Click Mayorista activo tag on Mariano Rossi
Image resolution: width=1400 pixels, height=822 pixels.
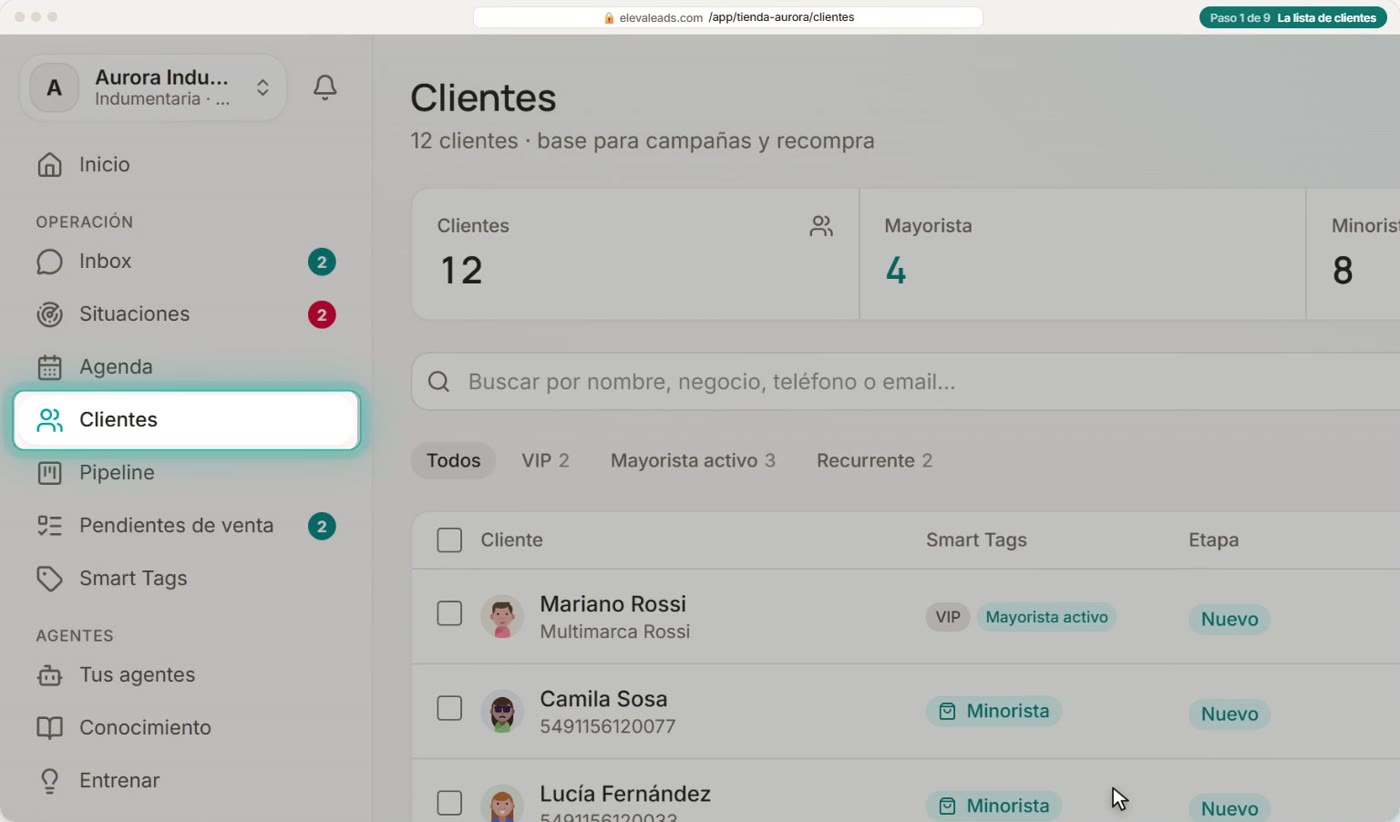point(1046,618)
